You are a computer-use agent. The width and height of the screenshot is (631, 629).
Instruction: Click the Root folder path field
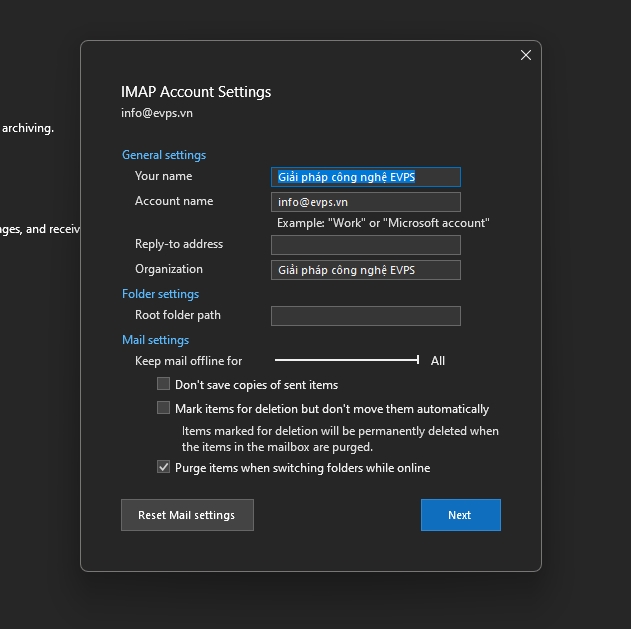365,316
